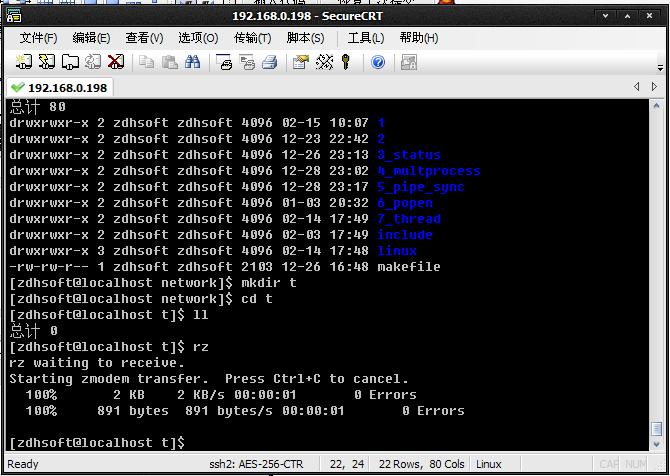Screen dimensions: 670x476
Task: Click the terminal scrollbar up arrow
Action: 656,105
